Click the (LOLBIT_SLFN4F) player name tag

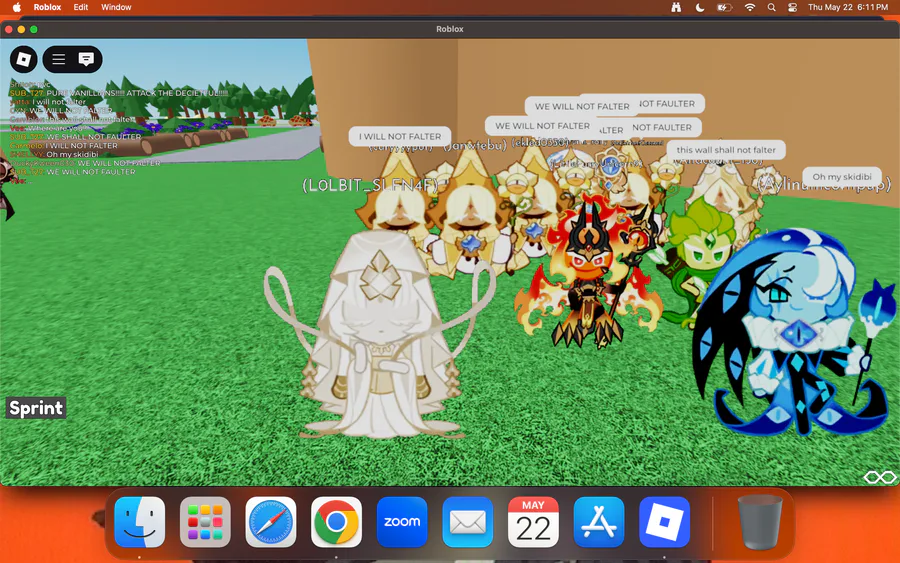pos(370,185)
